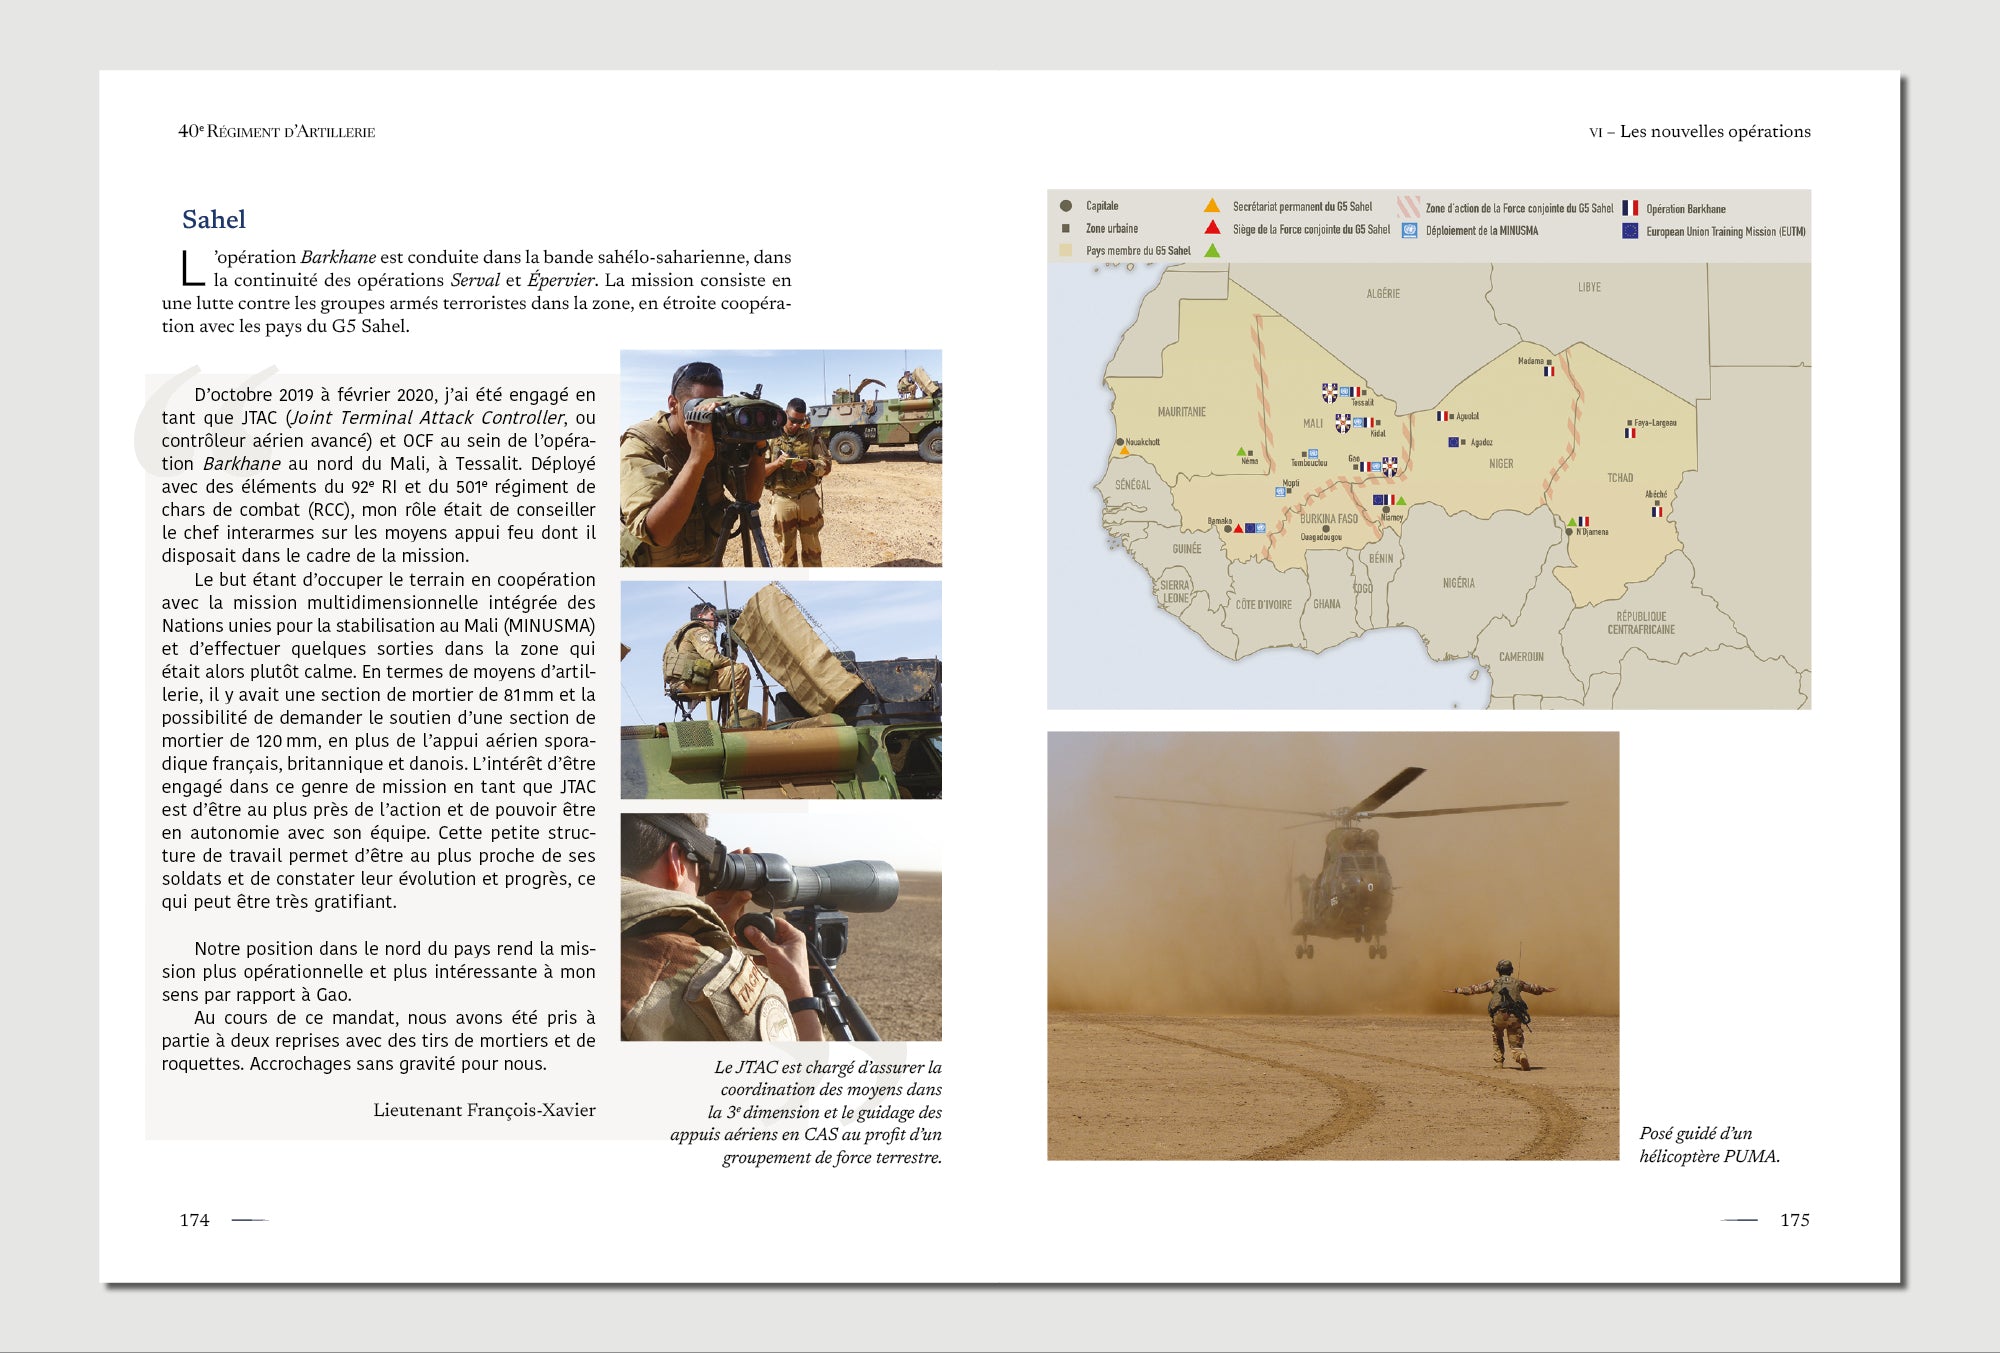Click page number 175
This screenshot has width=2000, height=1353.
point(1795,1220)
